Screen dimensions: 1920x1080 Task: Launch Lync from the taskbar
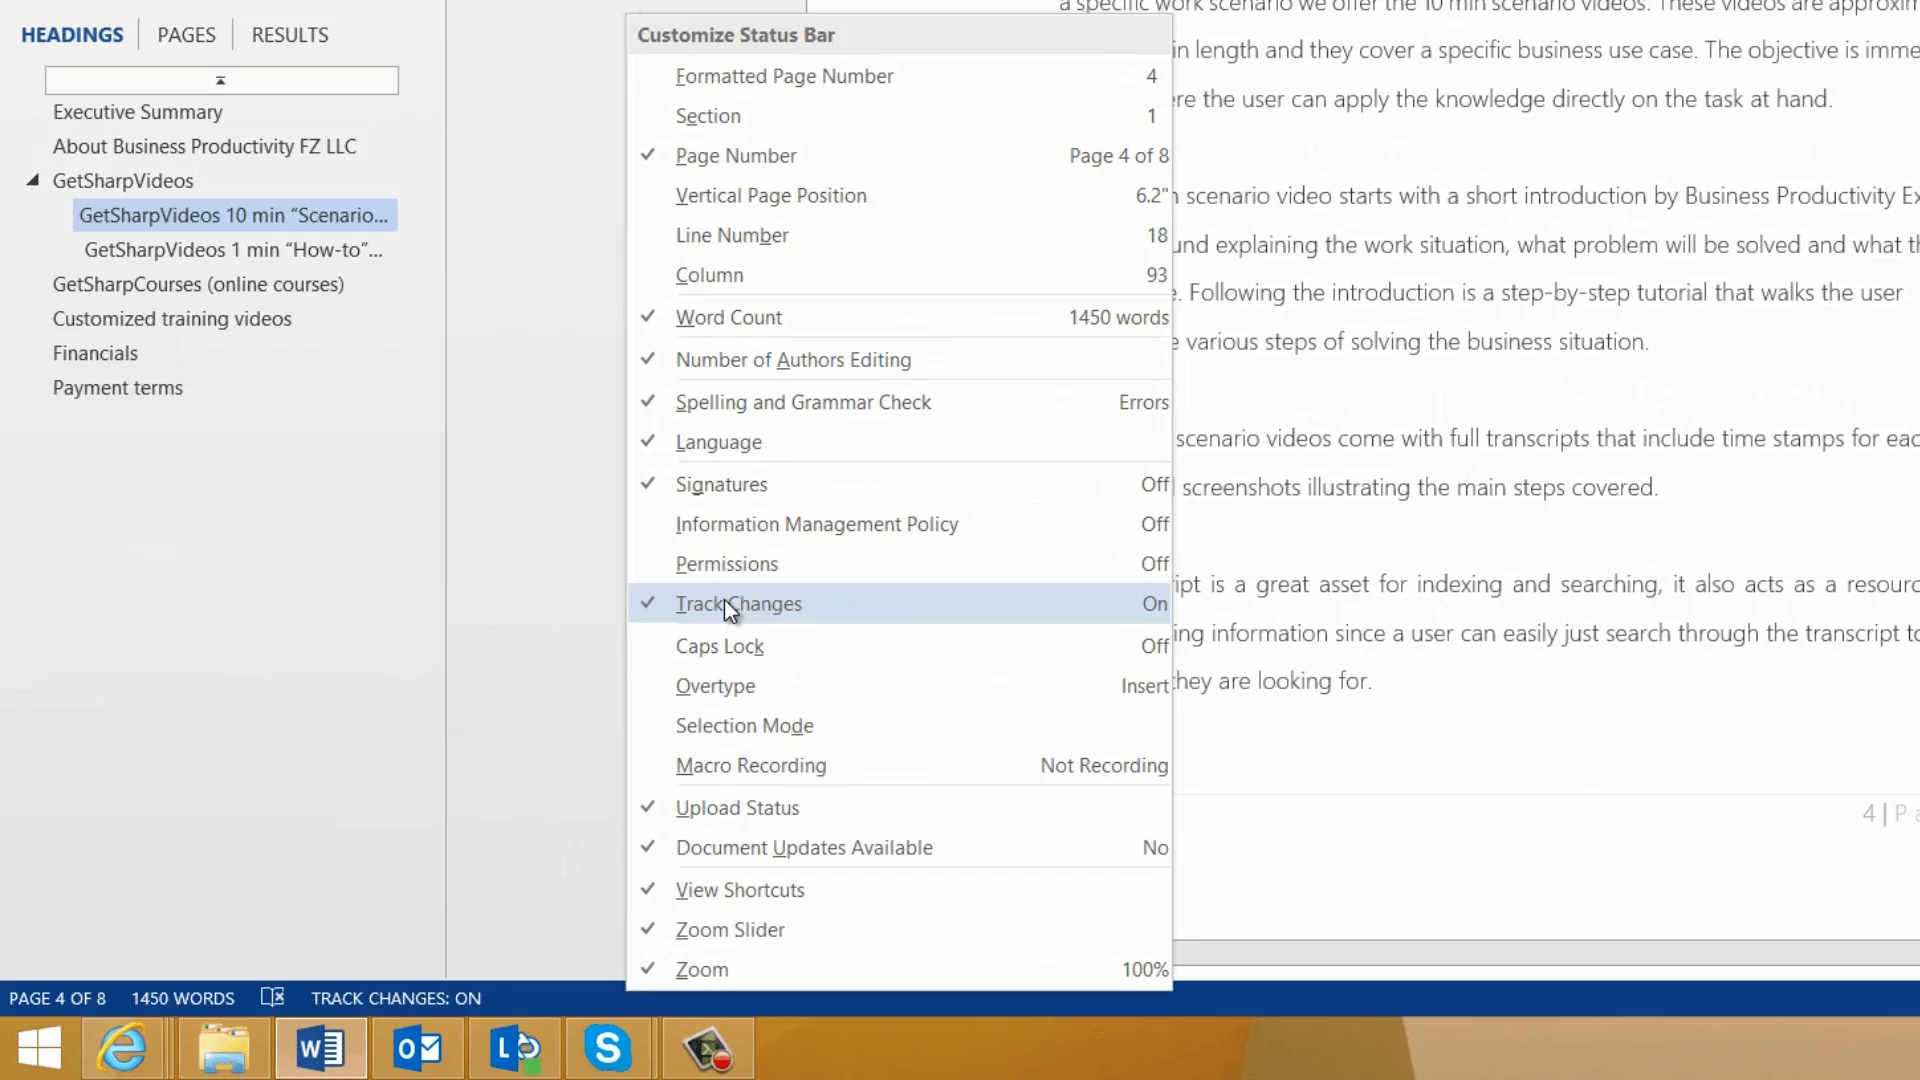coord(515,1048)
